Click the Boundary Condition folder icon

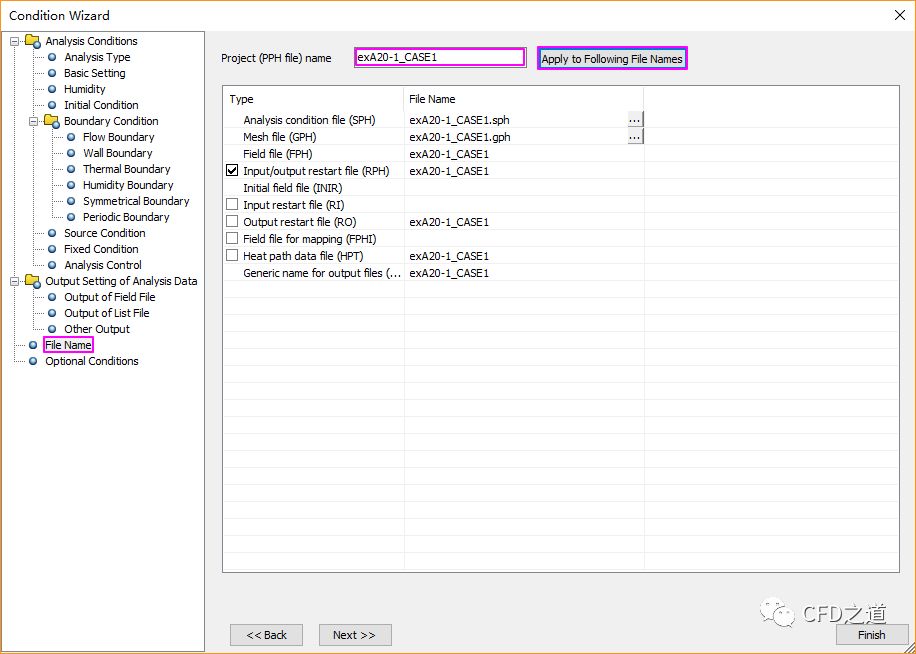pyautogui.click(x=52, y=121)
